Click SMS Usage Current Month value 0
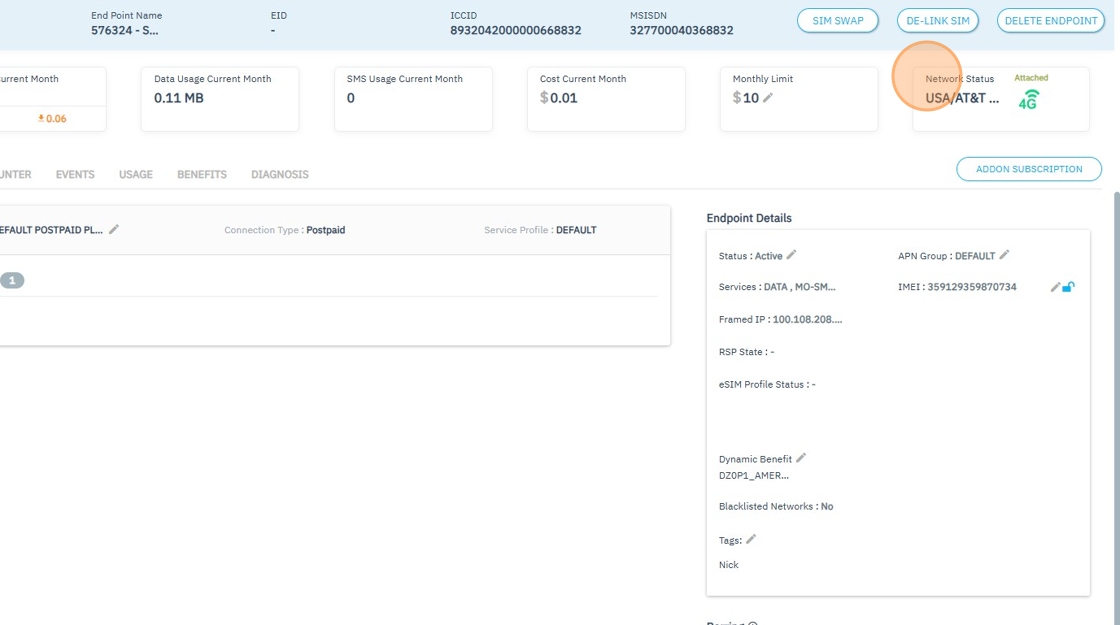The width and height of the screenshot is (1120, 625). (351, 98)
